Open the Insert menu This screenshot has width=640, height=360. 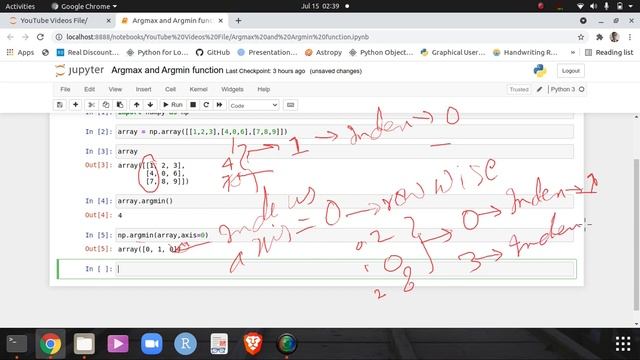click(x=143, y=89)
